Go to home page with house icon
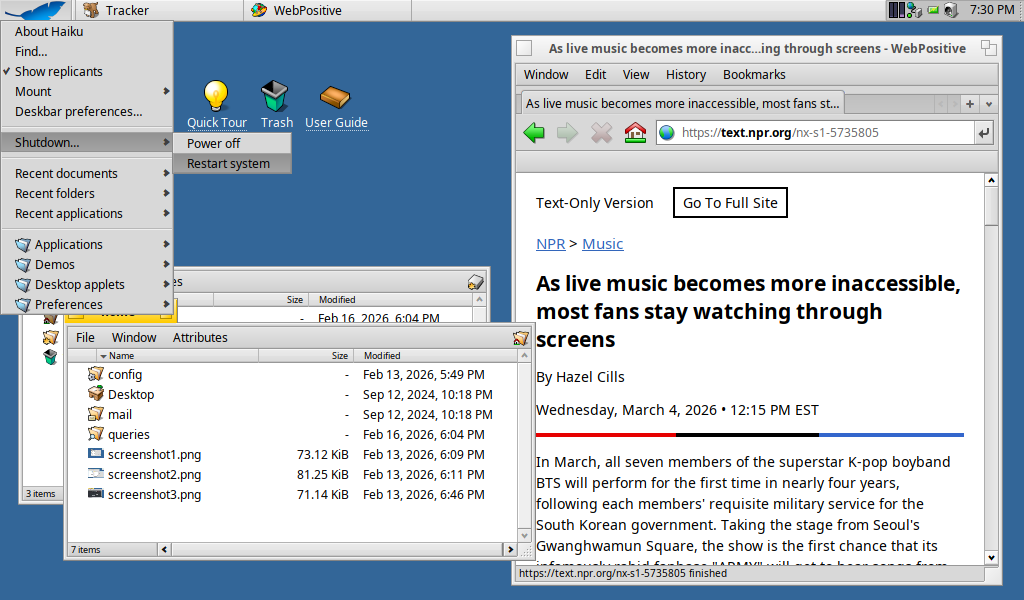This screenshot has height=600, width=1024. pyautogui.click(x=635, y=133)
